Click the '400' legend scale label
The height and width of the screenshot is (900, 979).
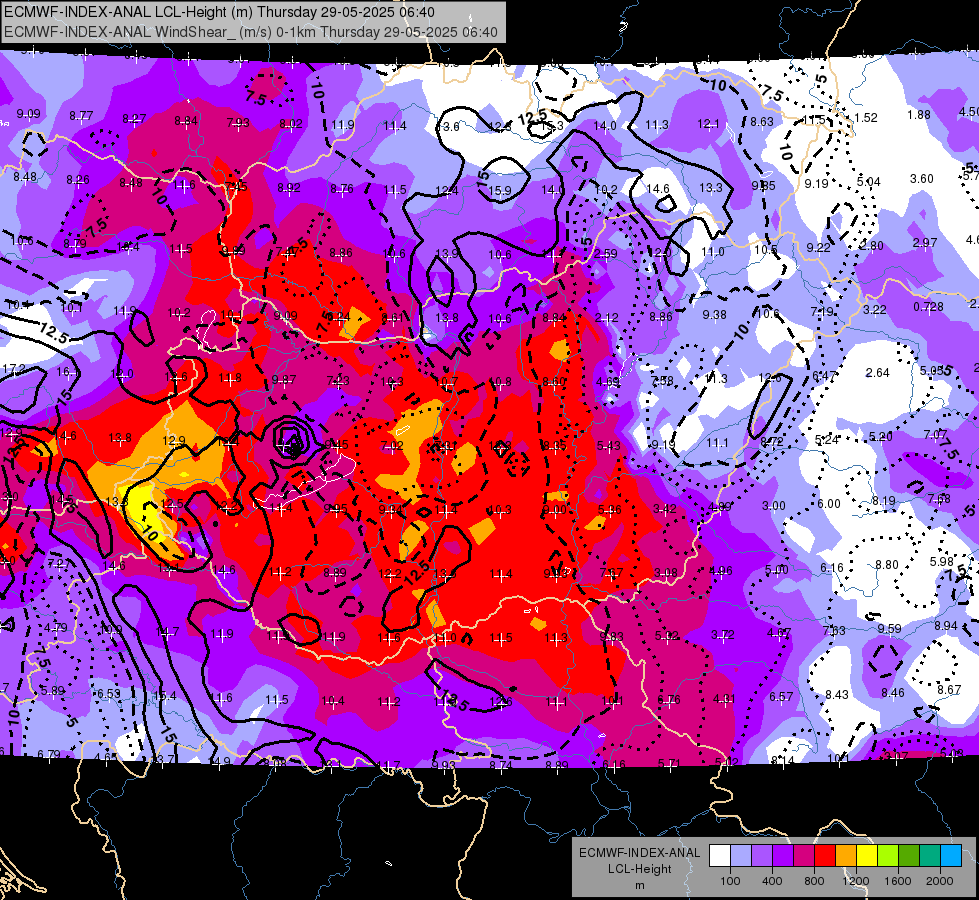772,881
